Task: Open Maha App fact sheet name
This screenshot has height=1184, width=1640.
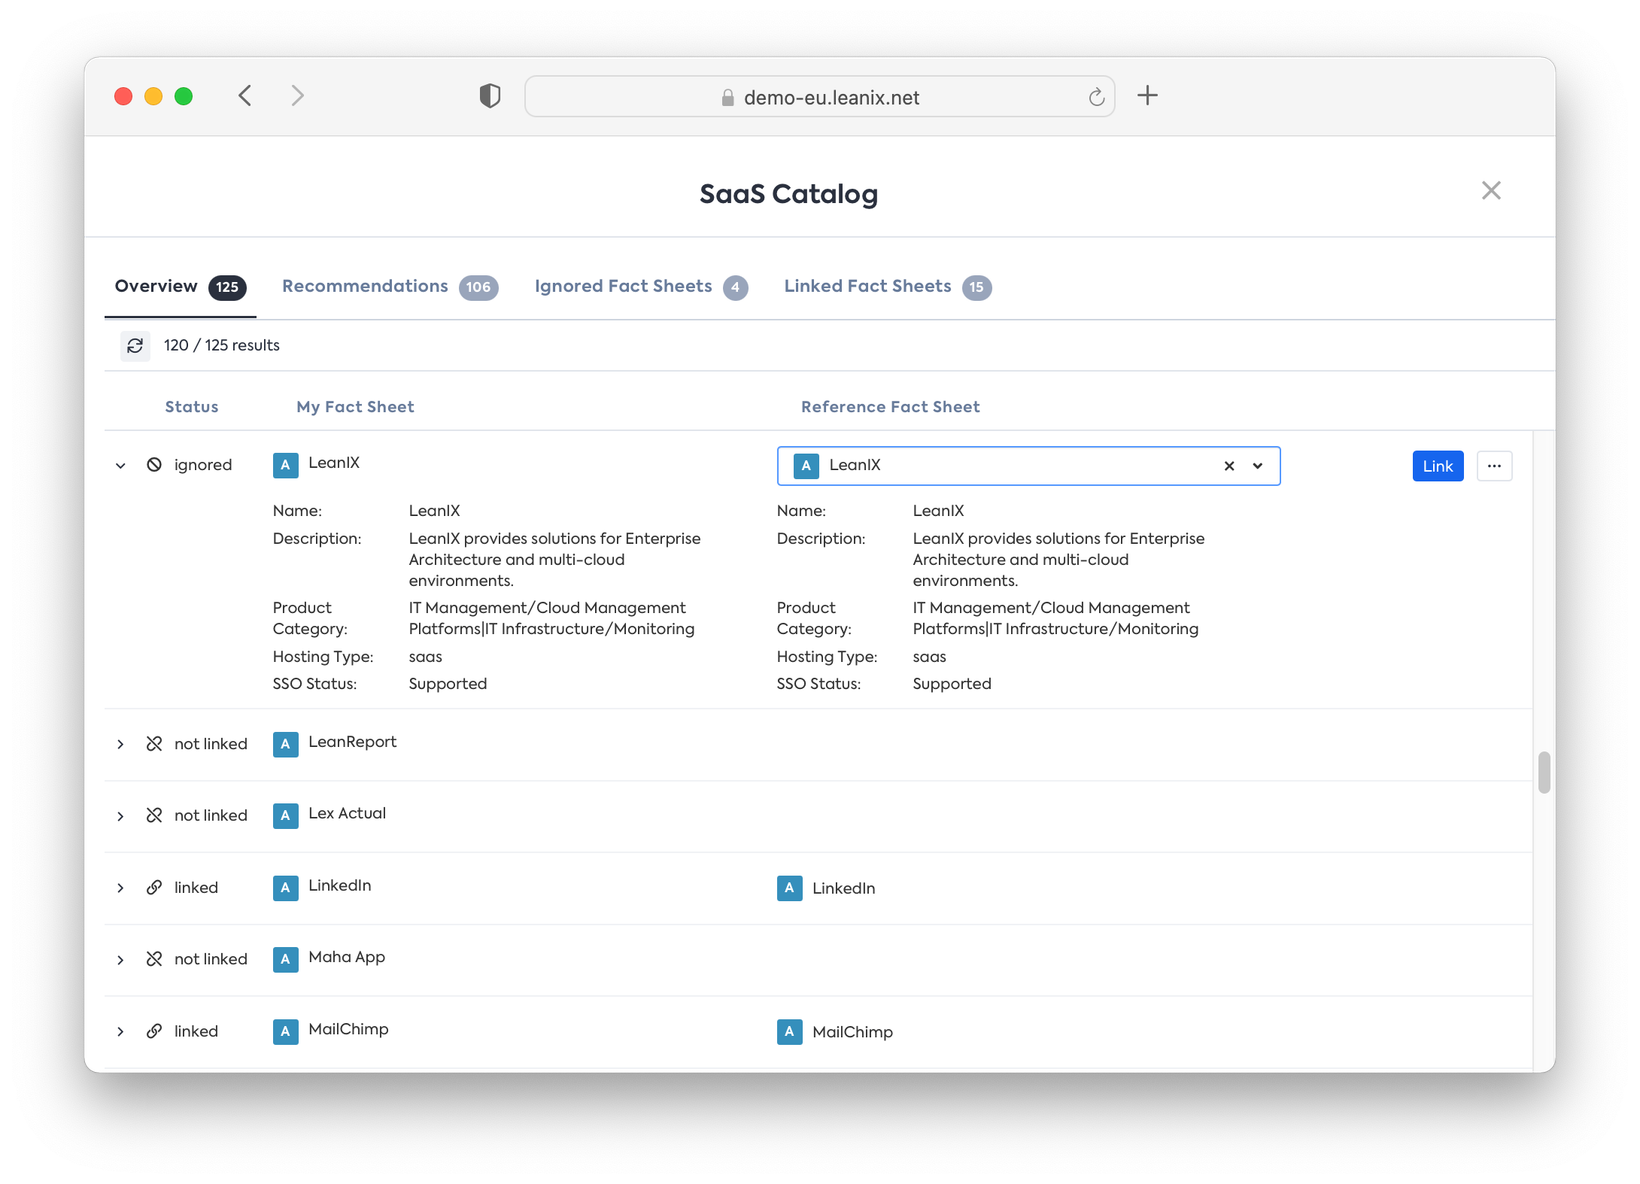Action: click(x=347, y=957)
